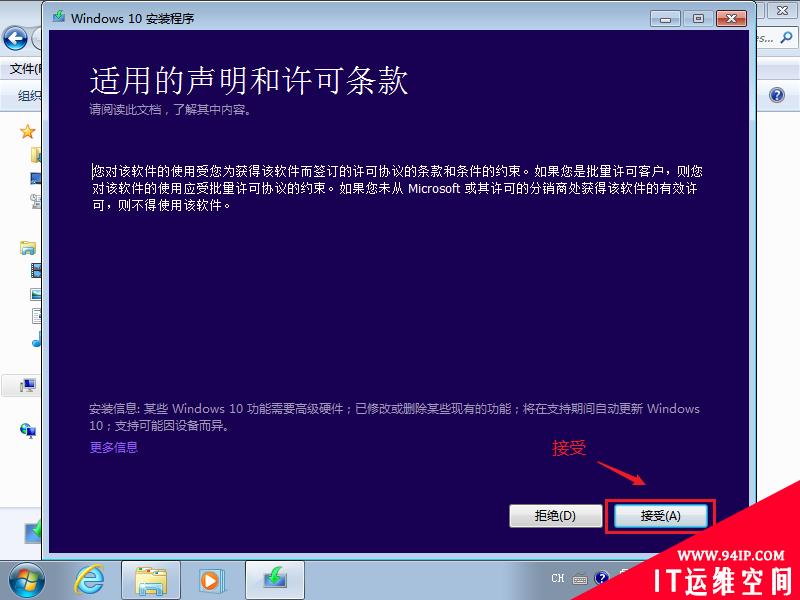Close the Windows 10 安装程序 window
Image resolution: width=800 pixels, height=600 pixels.
(x=731, y=19)
